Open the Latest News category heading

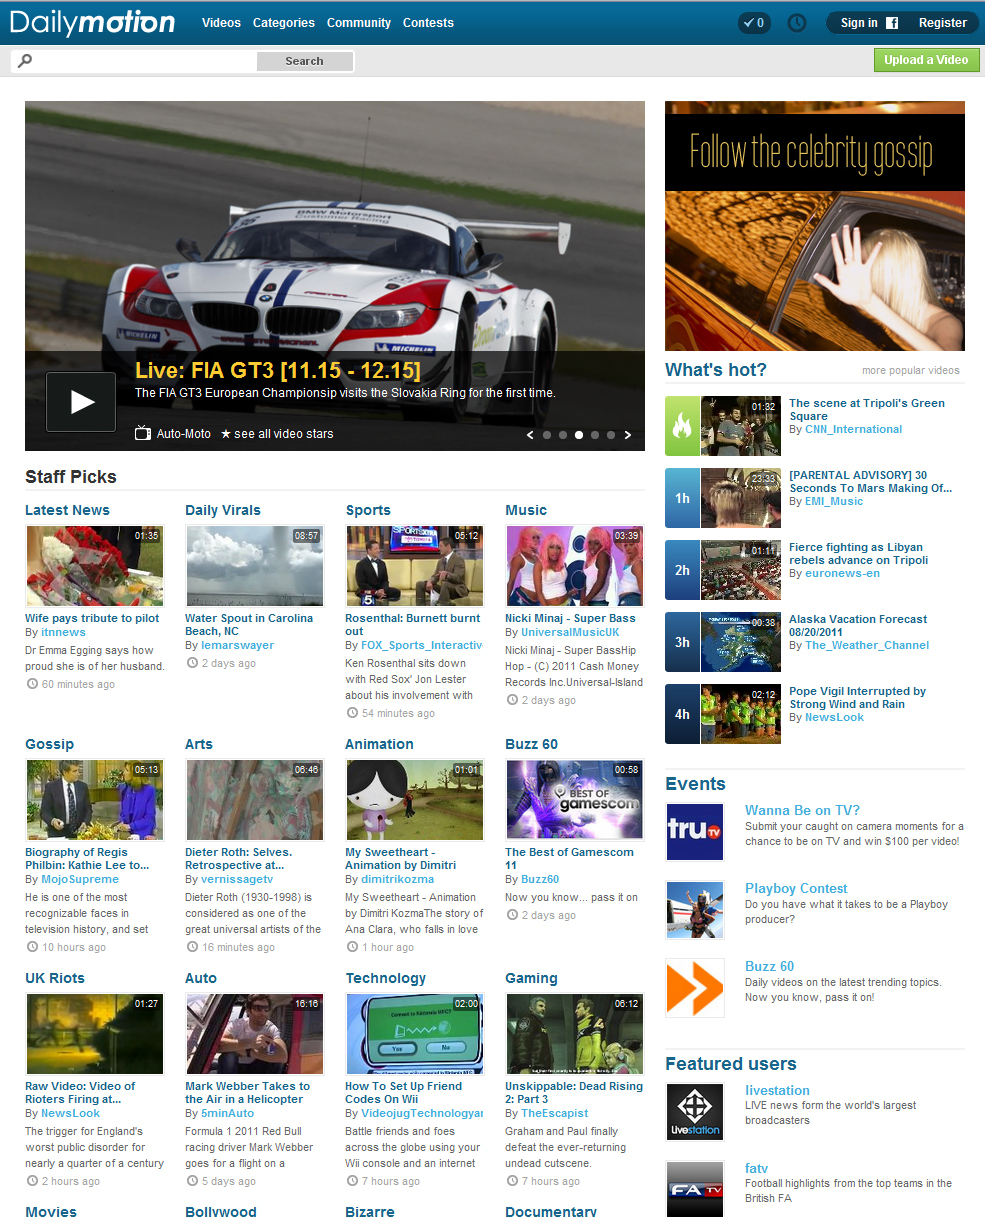[67, 510]
